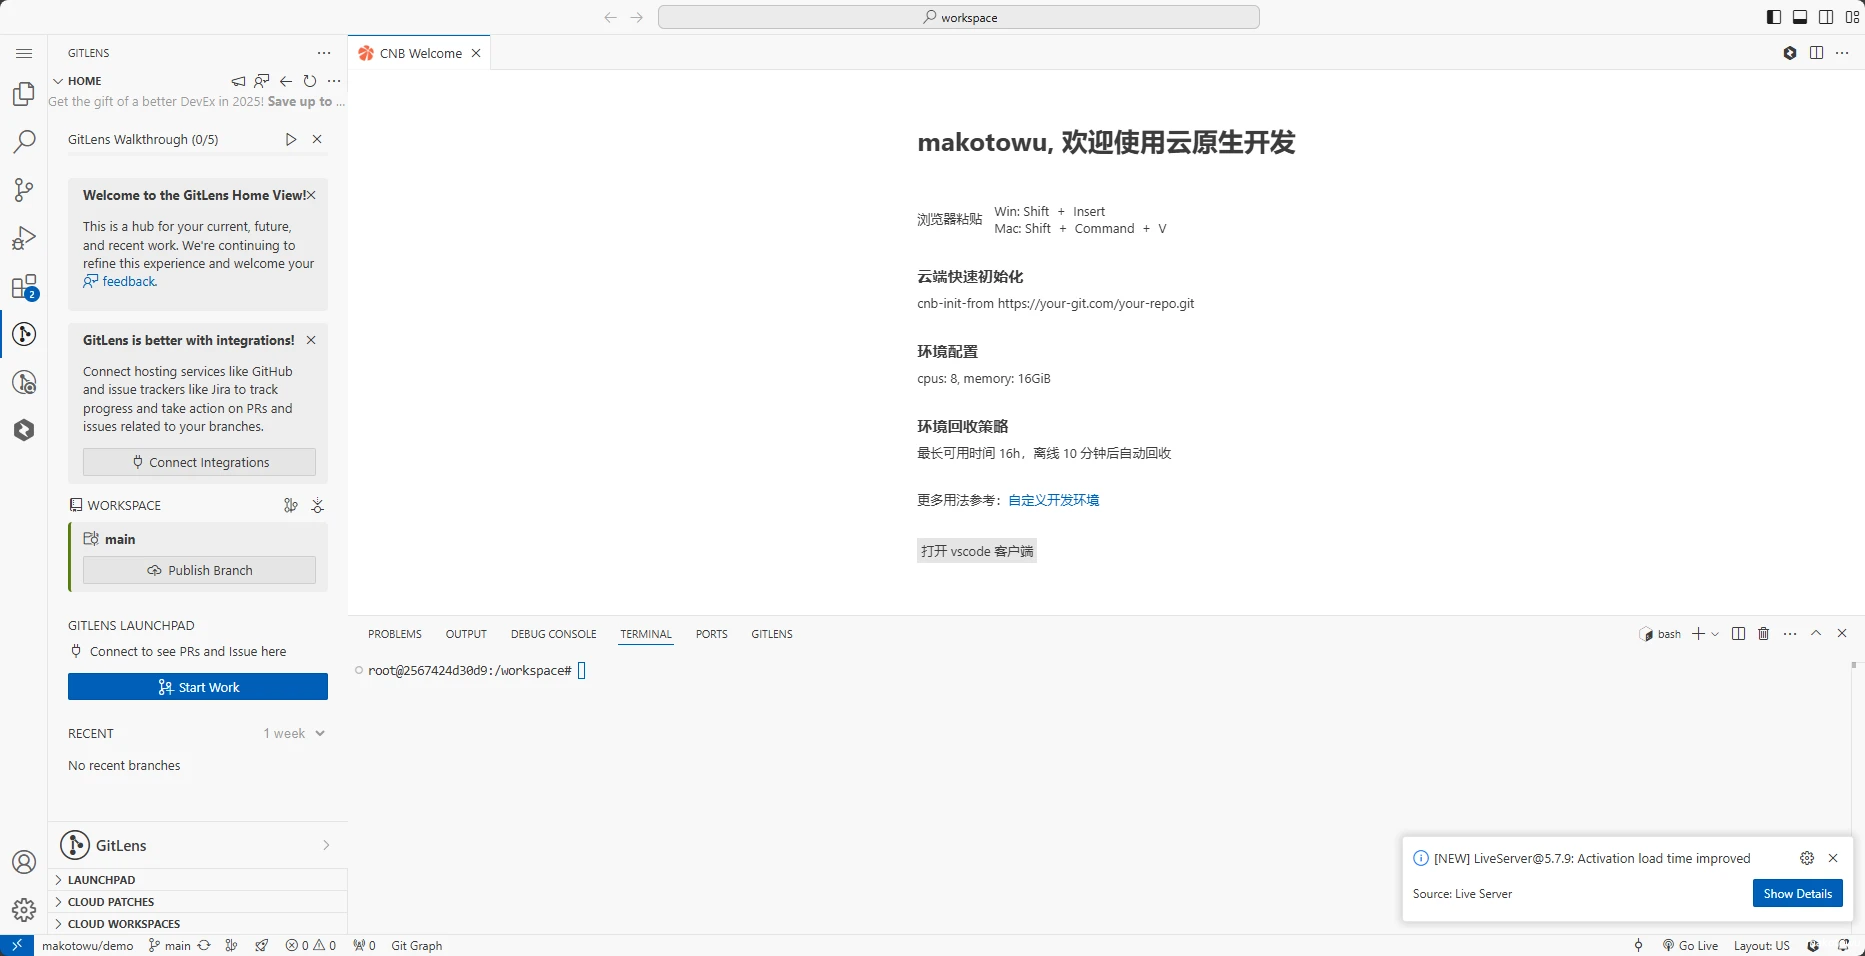Click the 打开 vscode 客户端 button
The width and height of the screenshot is (1865, 956).
tap(977, 551)
